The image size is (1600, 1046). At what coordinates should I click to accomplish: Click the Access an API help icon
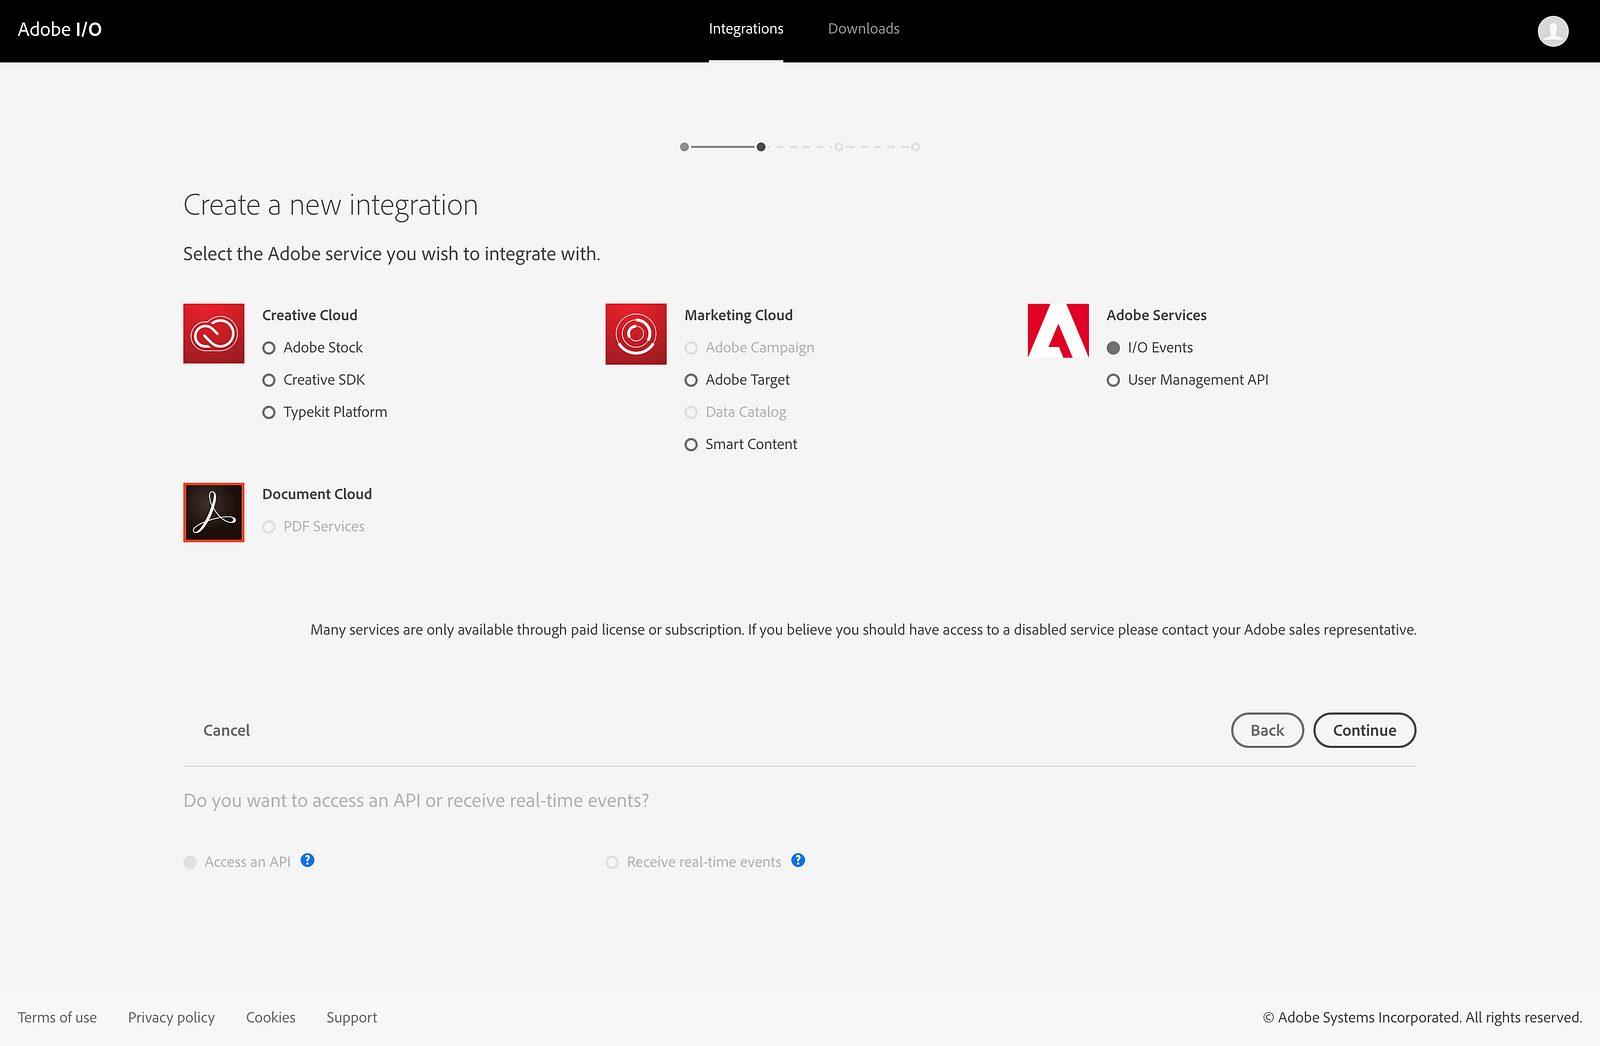point(308,860)
